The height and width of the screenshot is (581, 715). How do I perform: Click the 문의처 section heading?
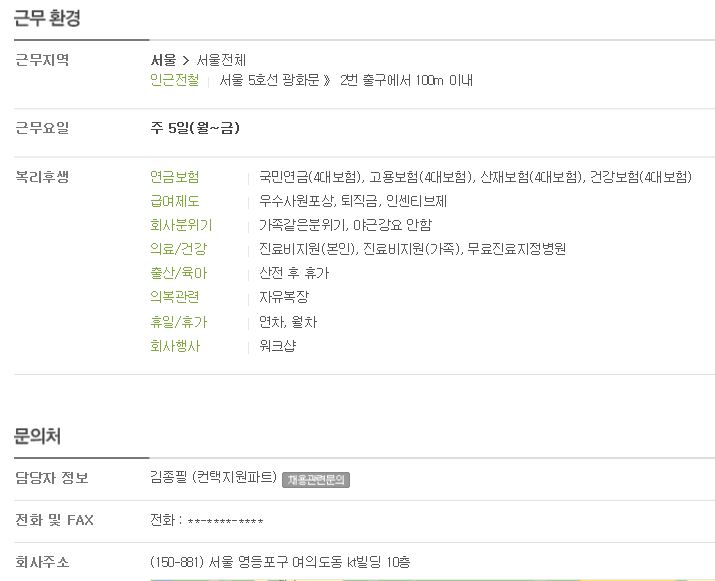37,436
